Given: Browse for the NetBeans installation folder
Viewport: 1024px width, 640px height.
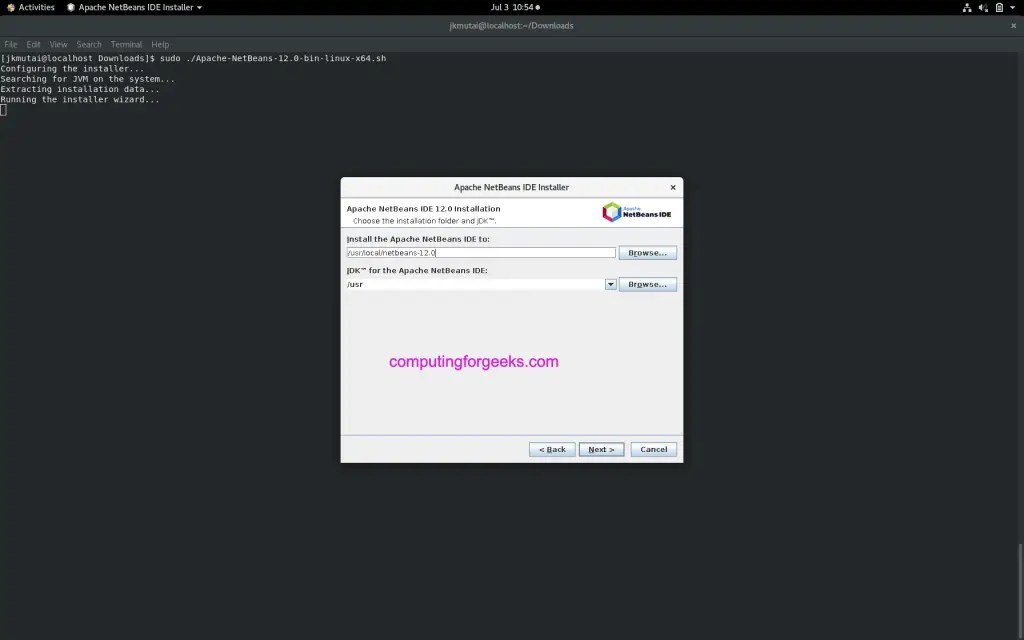Looking at the screenshot, I should pos(647,252).
